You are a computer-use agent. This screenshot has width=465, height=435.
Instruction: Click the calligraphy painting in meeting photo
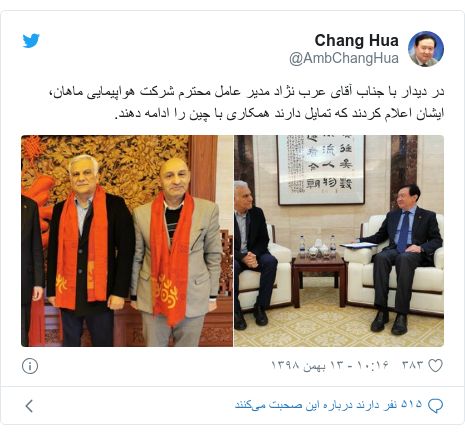point(321,169)
